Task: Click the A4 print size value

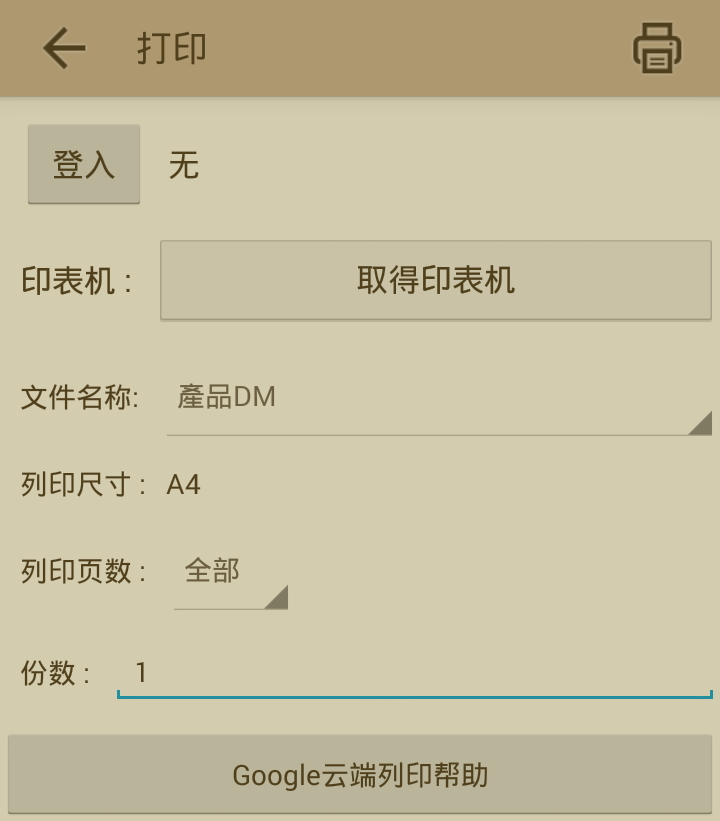Action: coord(183,484)
